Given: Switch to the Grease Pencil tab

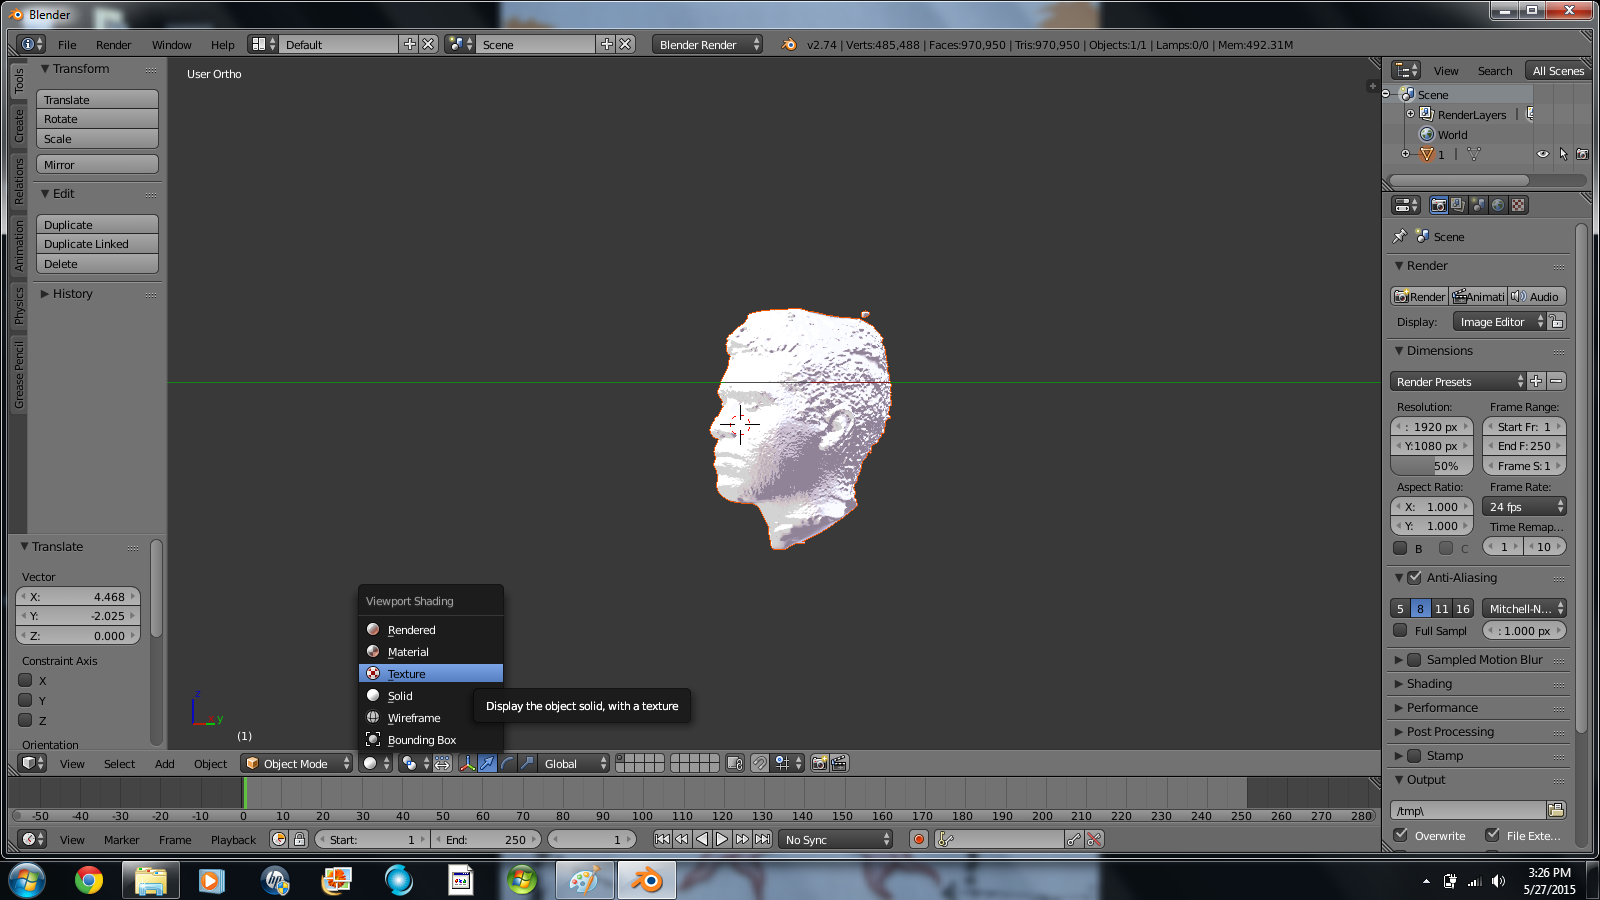Looking at the screenshot, I should click(x=18, y=374).
